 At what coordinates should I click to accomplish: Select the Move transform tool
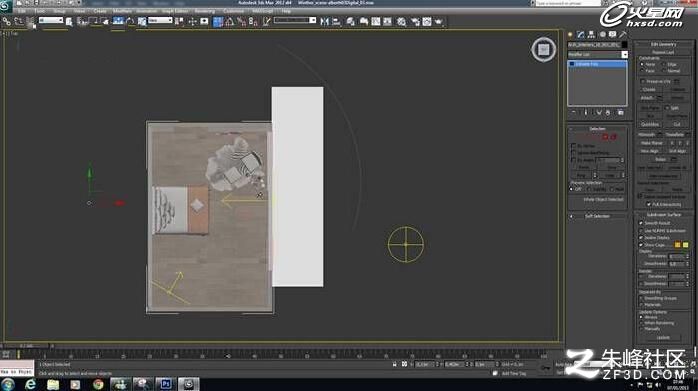point(118,21)
